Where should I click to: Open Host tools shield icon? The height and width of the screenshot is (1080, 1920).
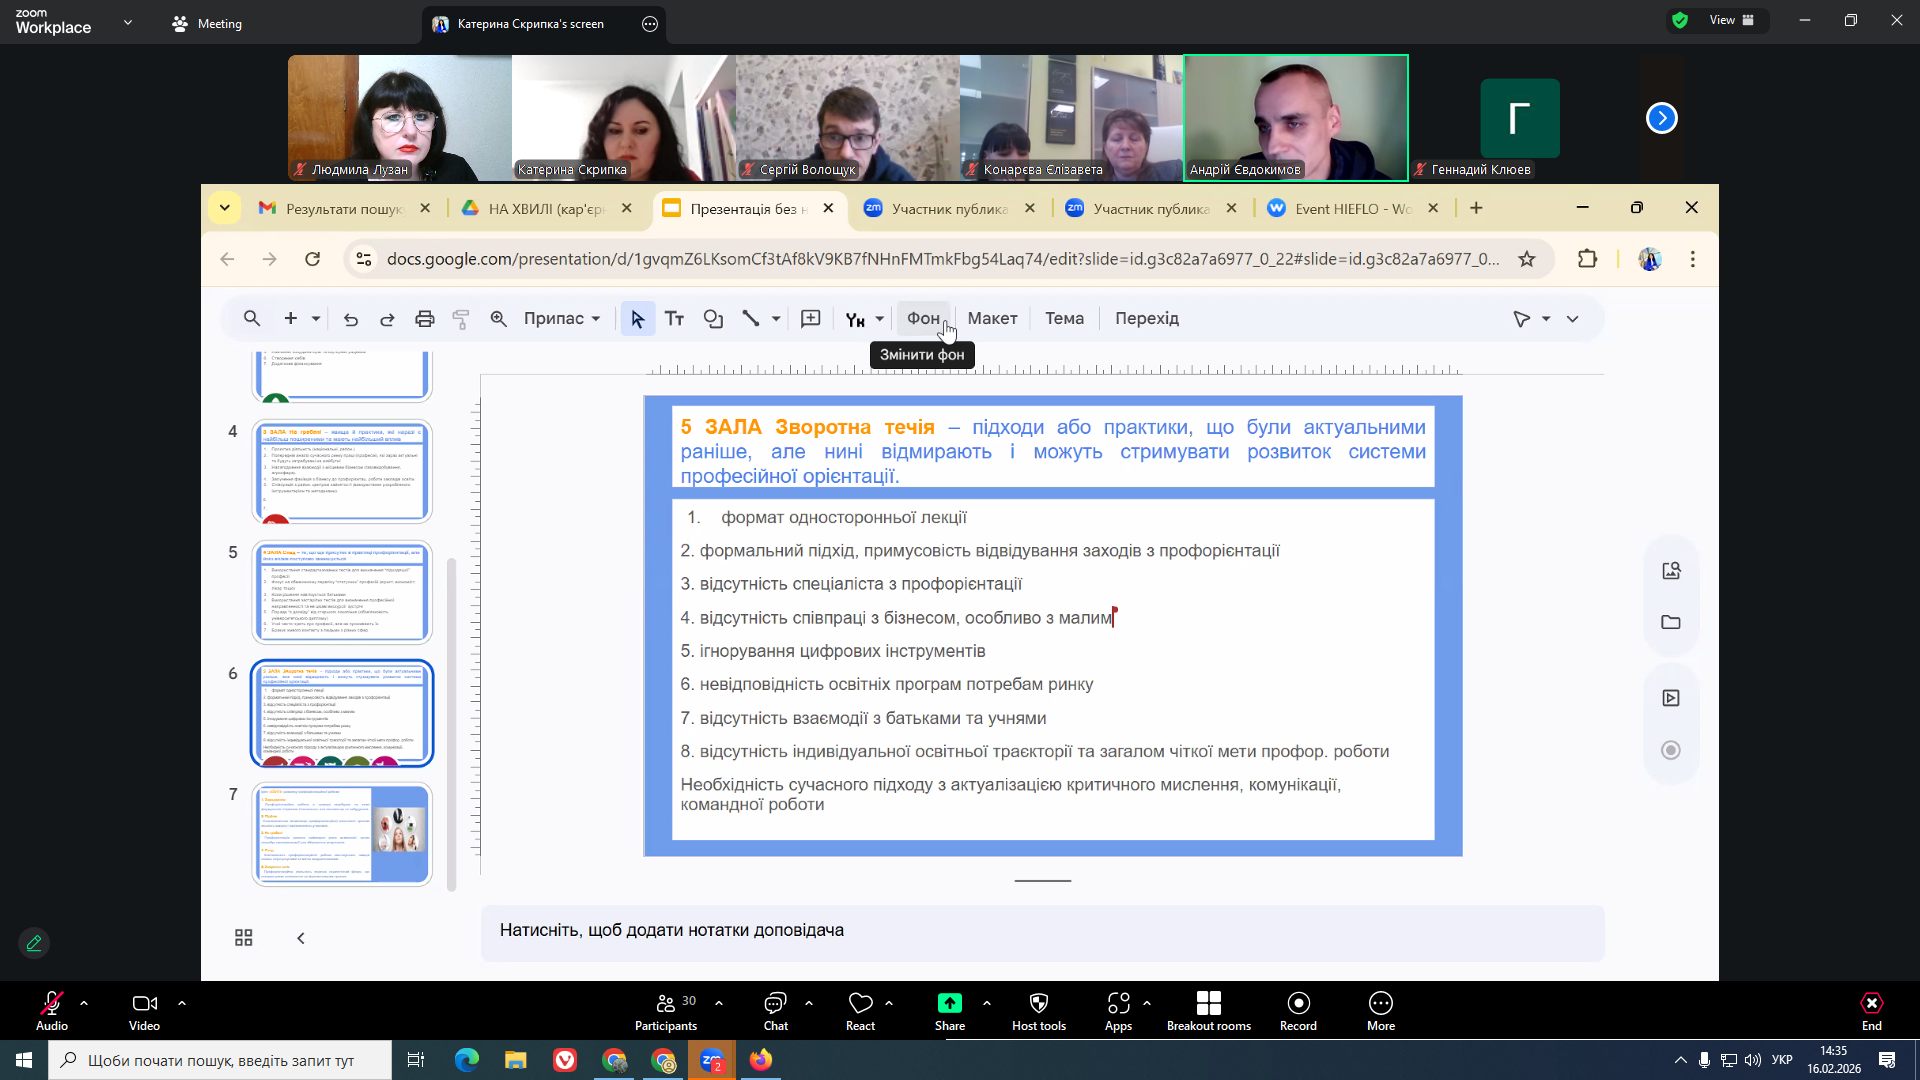point(1038,1003)
